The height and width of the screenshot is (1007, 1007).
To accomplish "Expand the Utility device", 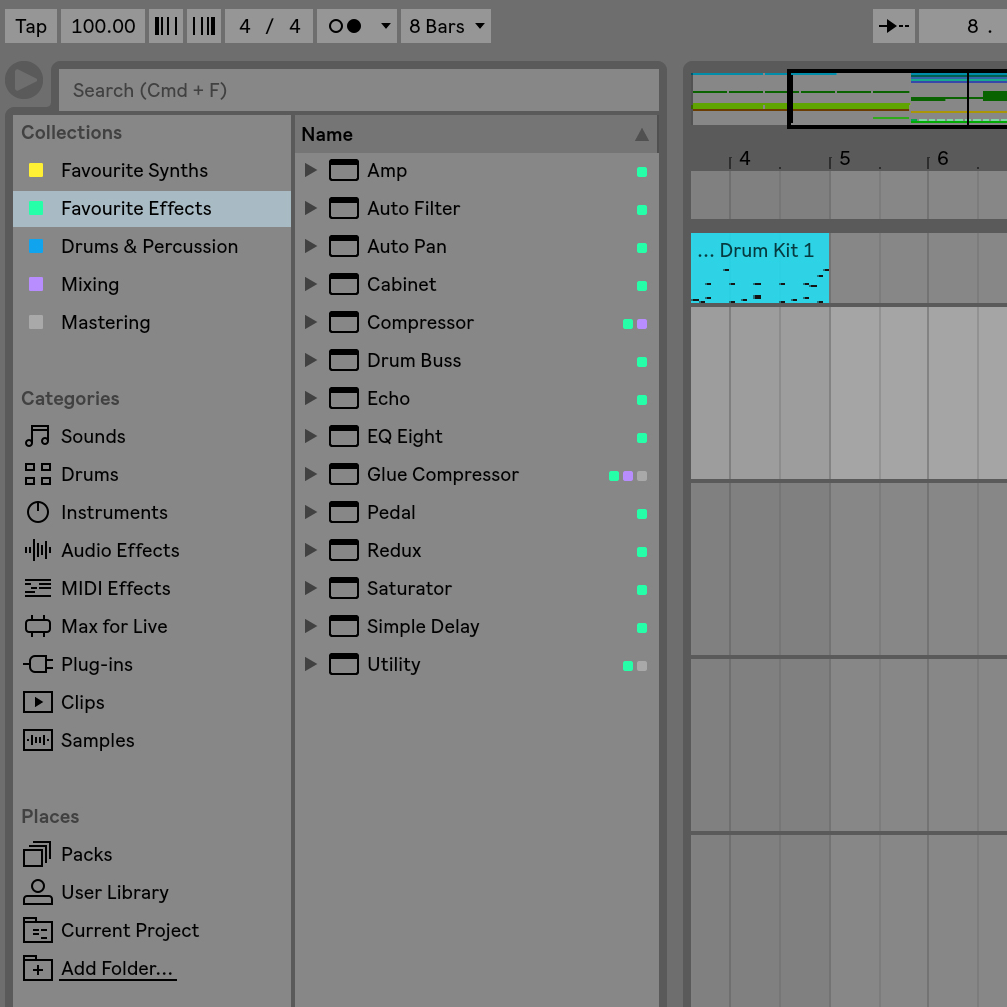I will pos(310,664).
